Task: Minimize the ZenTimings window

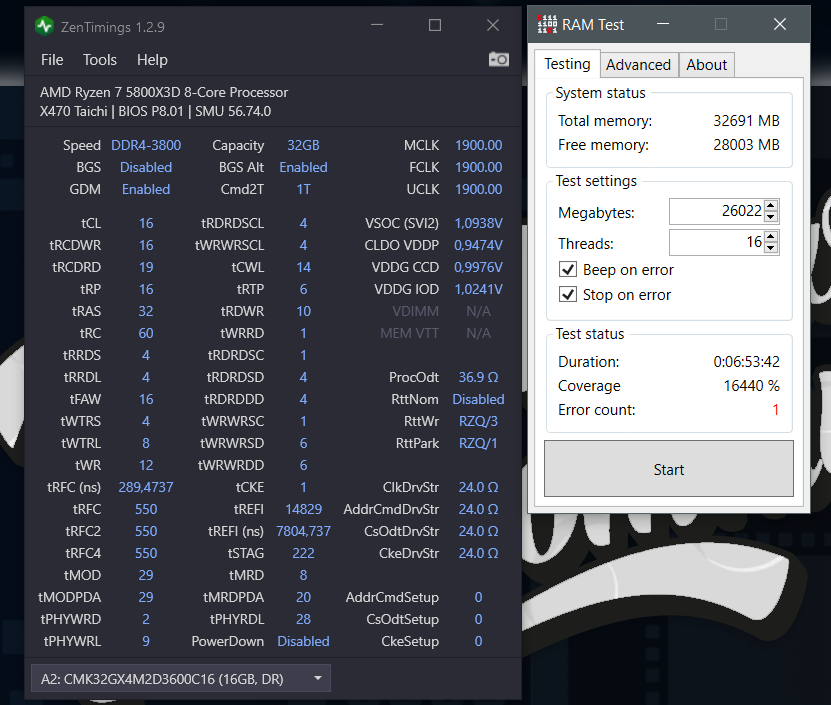Action: [377, 25]
